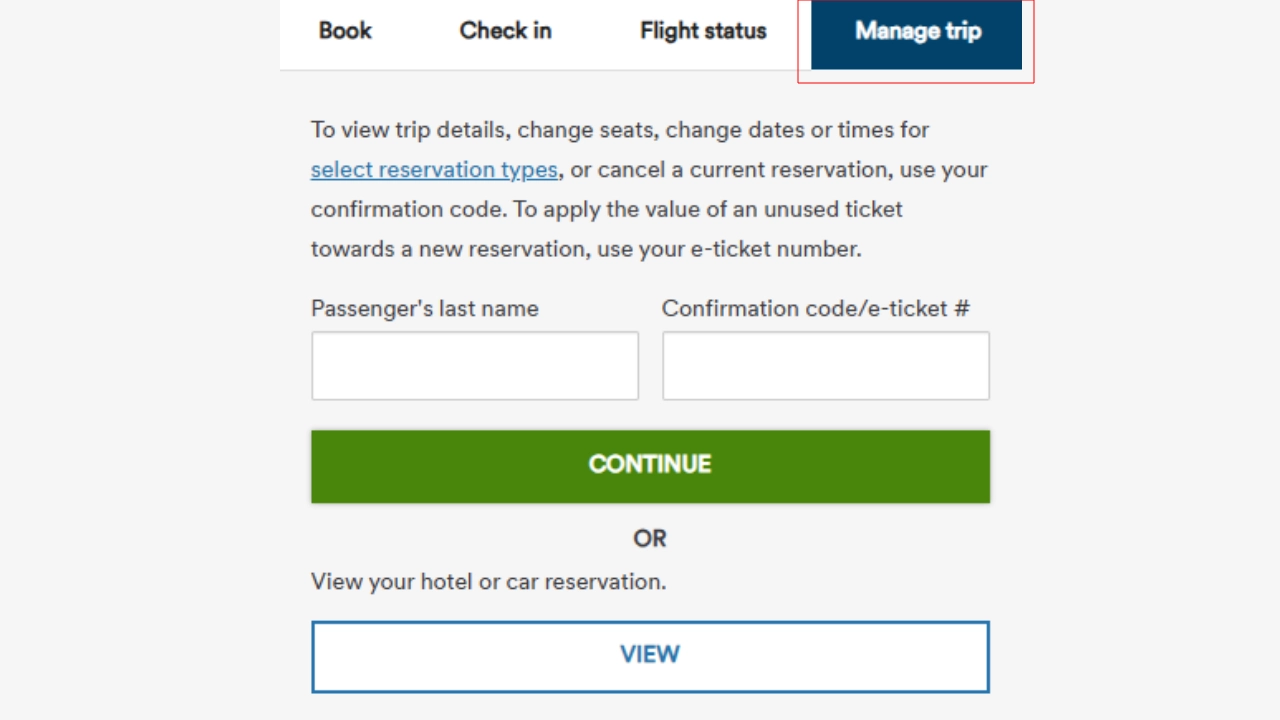This screenshot has height=720, width=1280.
Task: Click the Passenger's last name input field
Action: click(475, 365)
